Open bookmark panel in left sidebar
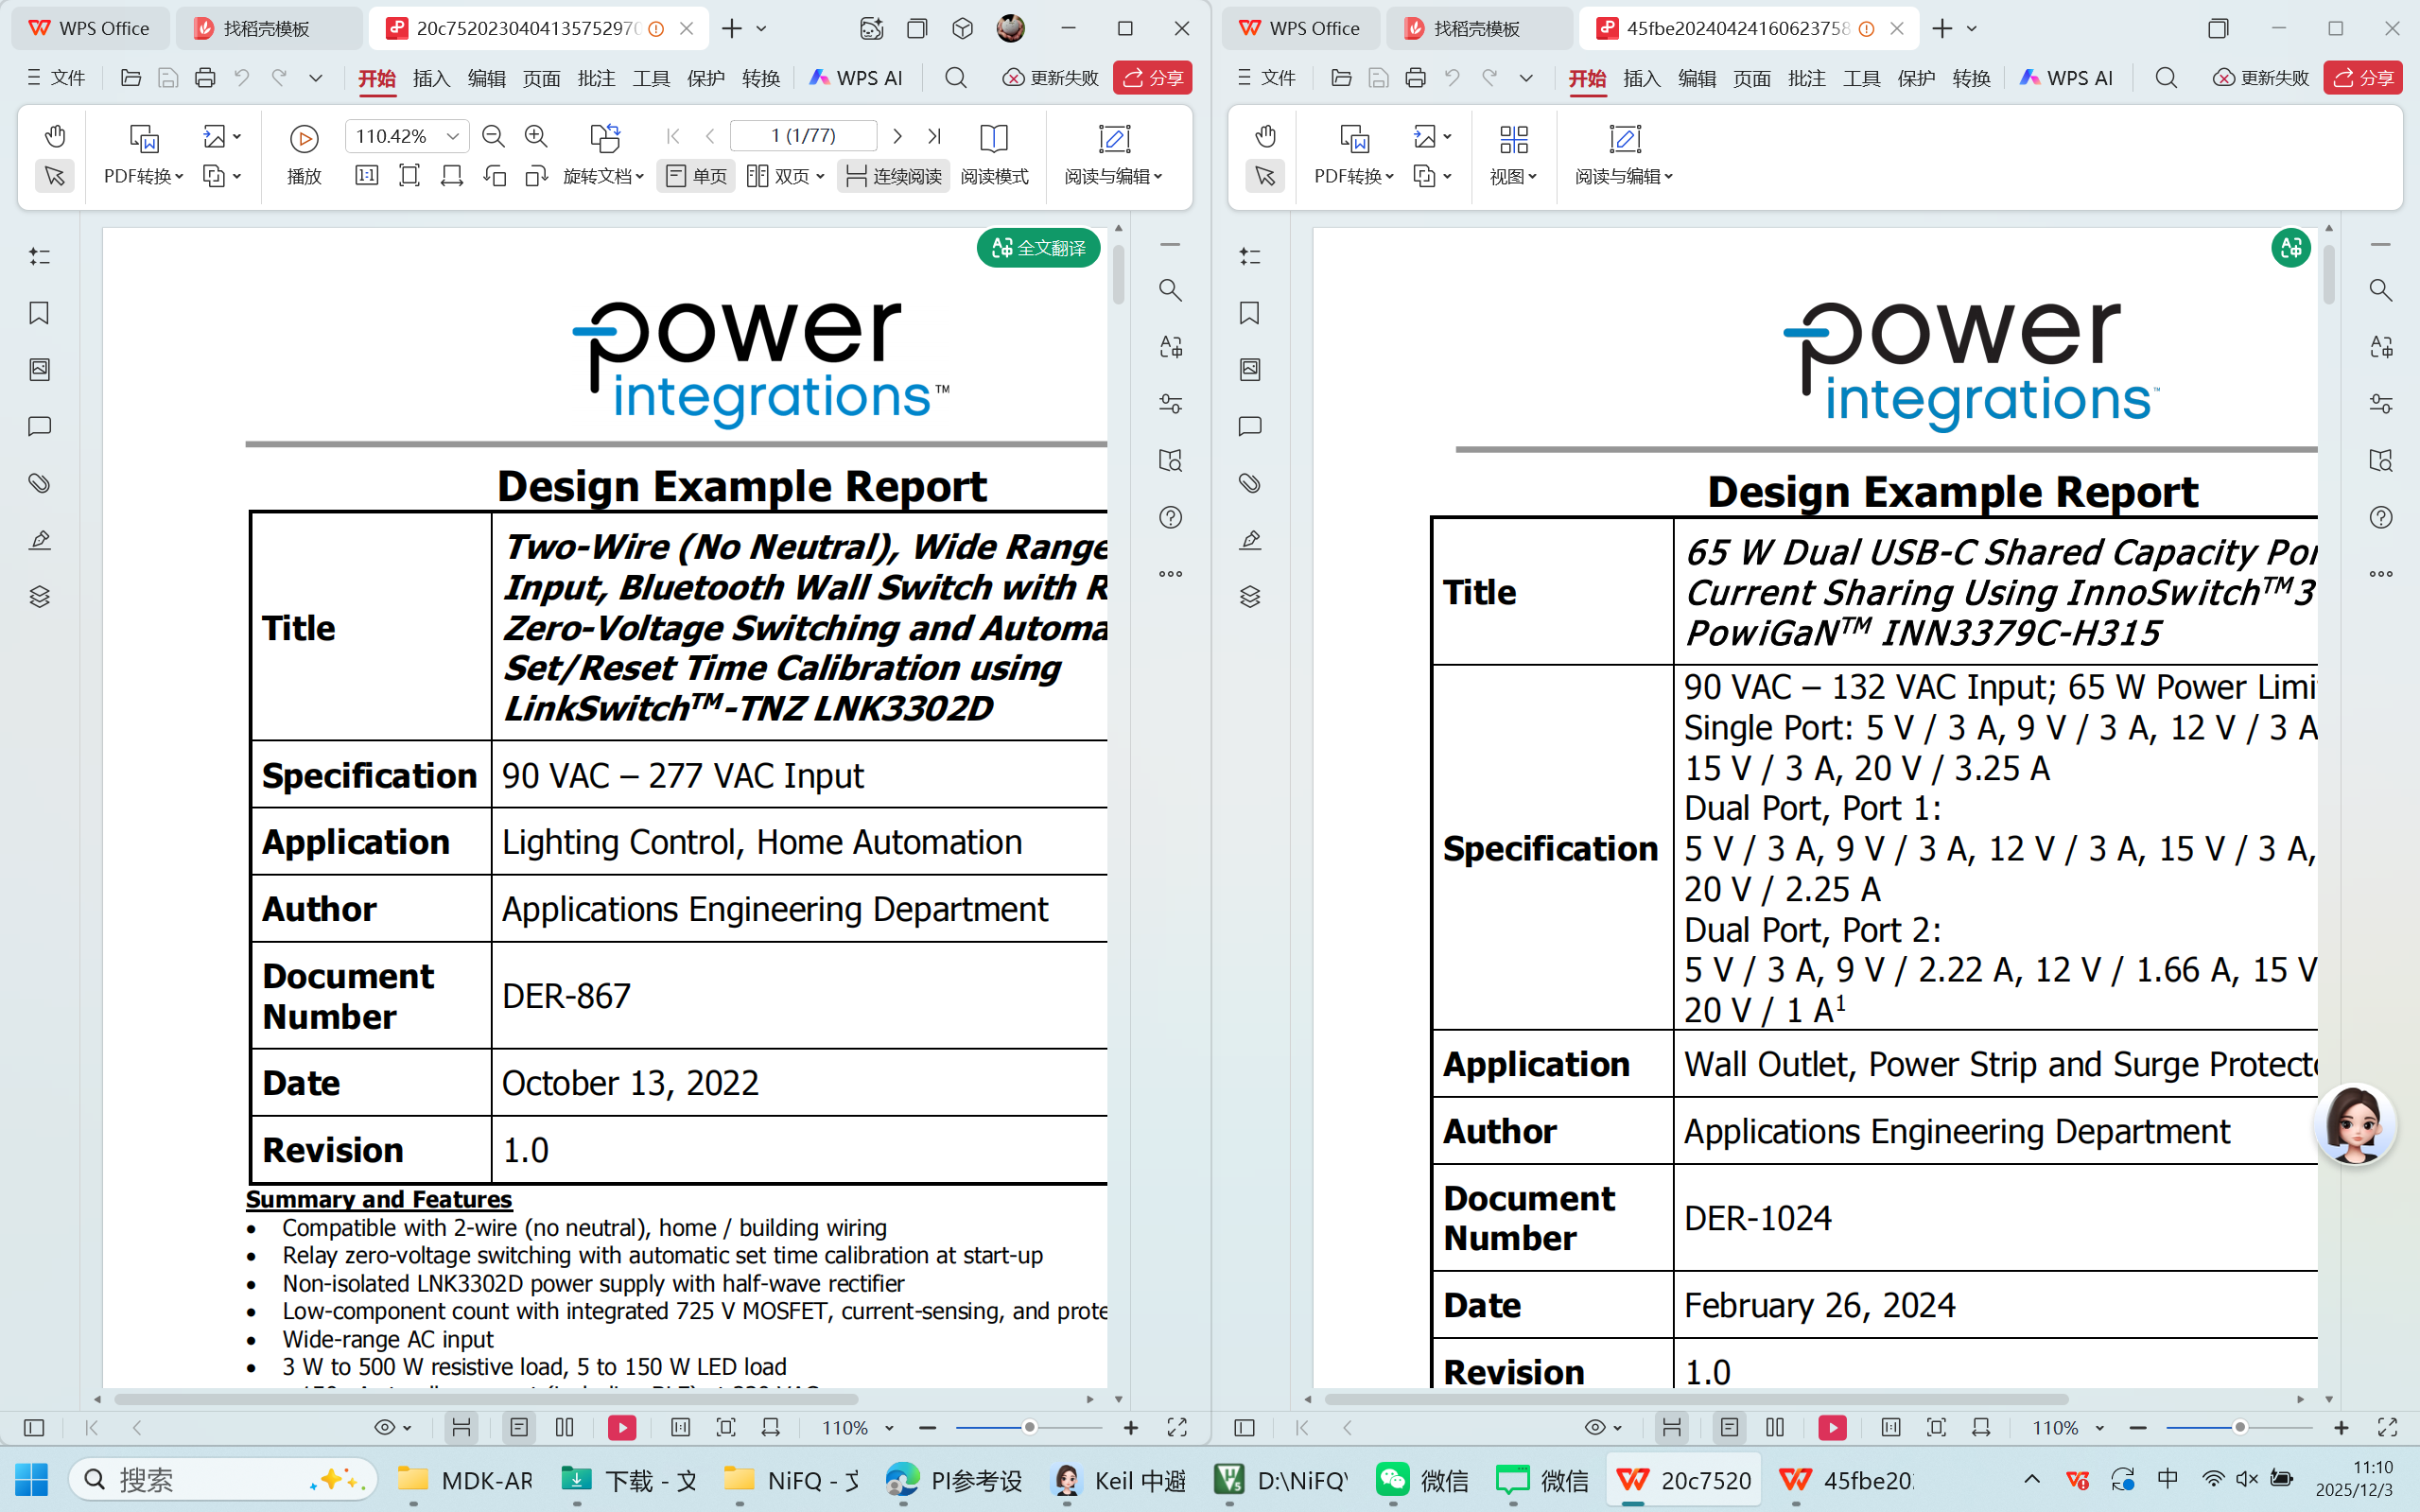2420x1512 pixels. click(39, 313)
